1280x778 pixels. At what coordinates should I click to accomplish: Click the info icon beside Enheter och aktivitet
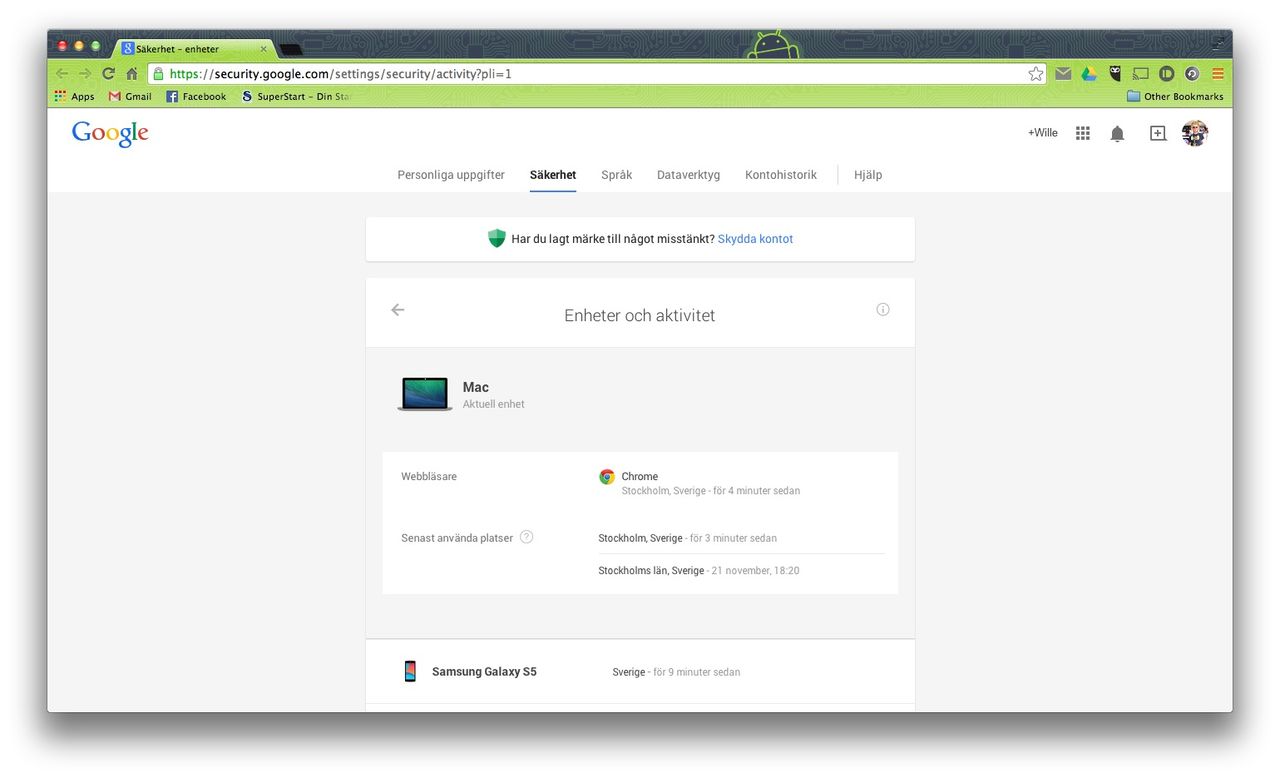click(883, 309)
